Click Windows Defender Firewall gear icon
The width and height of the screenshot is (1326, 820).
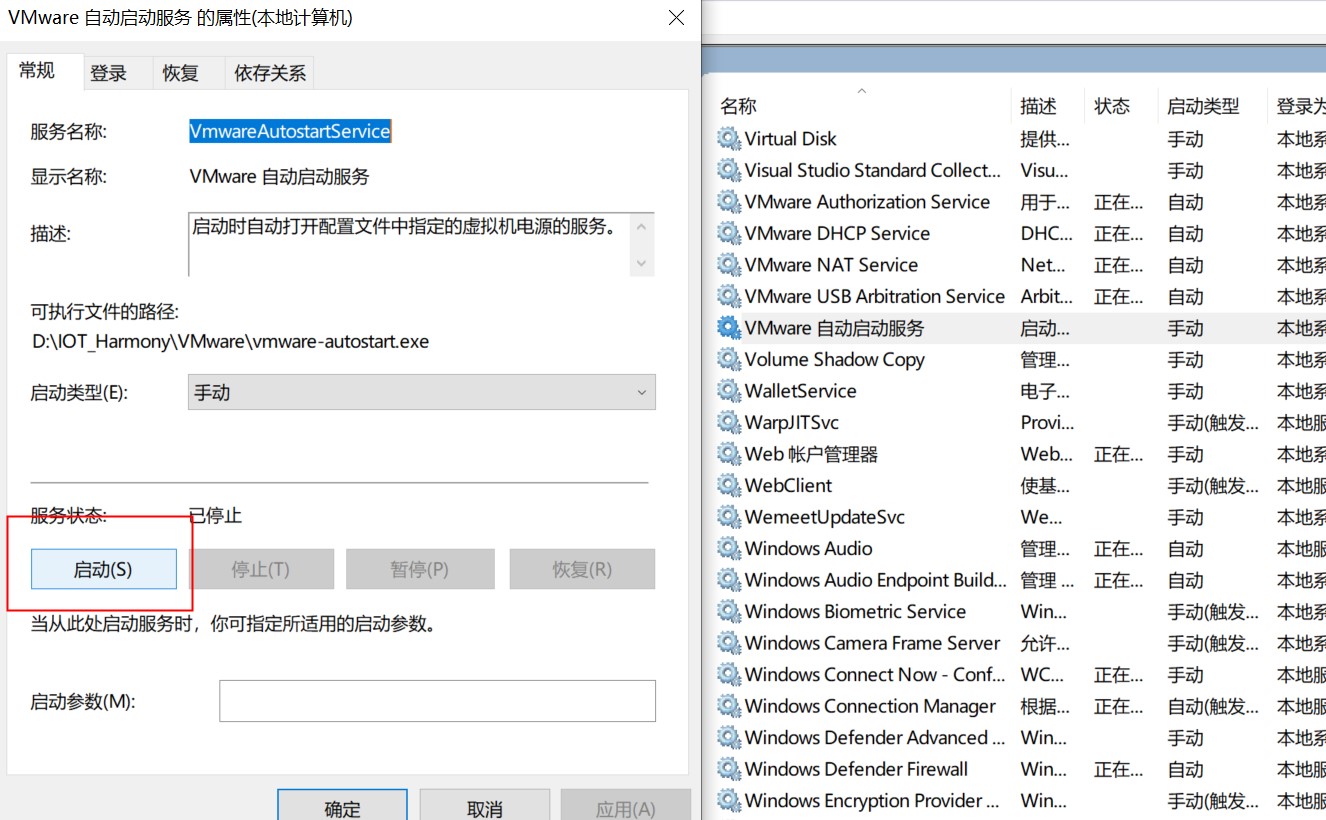click(x=729, y=769)
